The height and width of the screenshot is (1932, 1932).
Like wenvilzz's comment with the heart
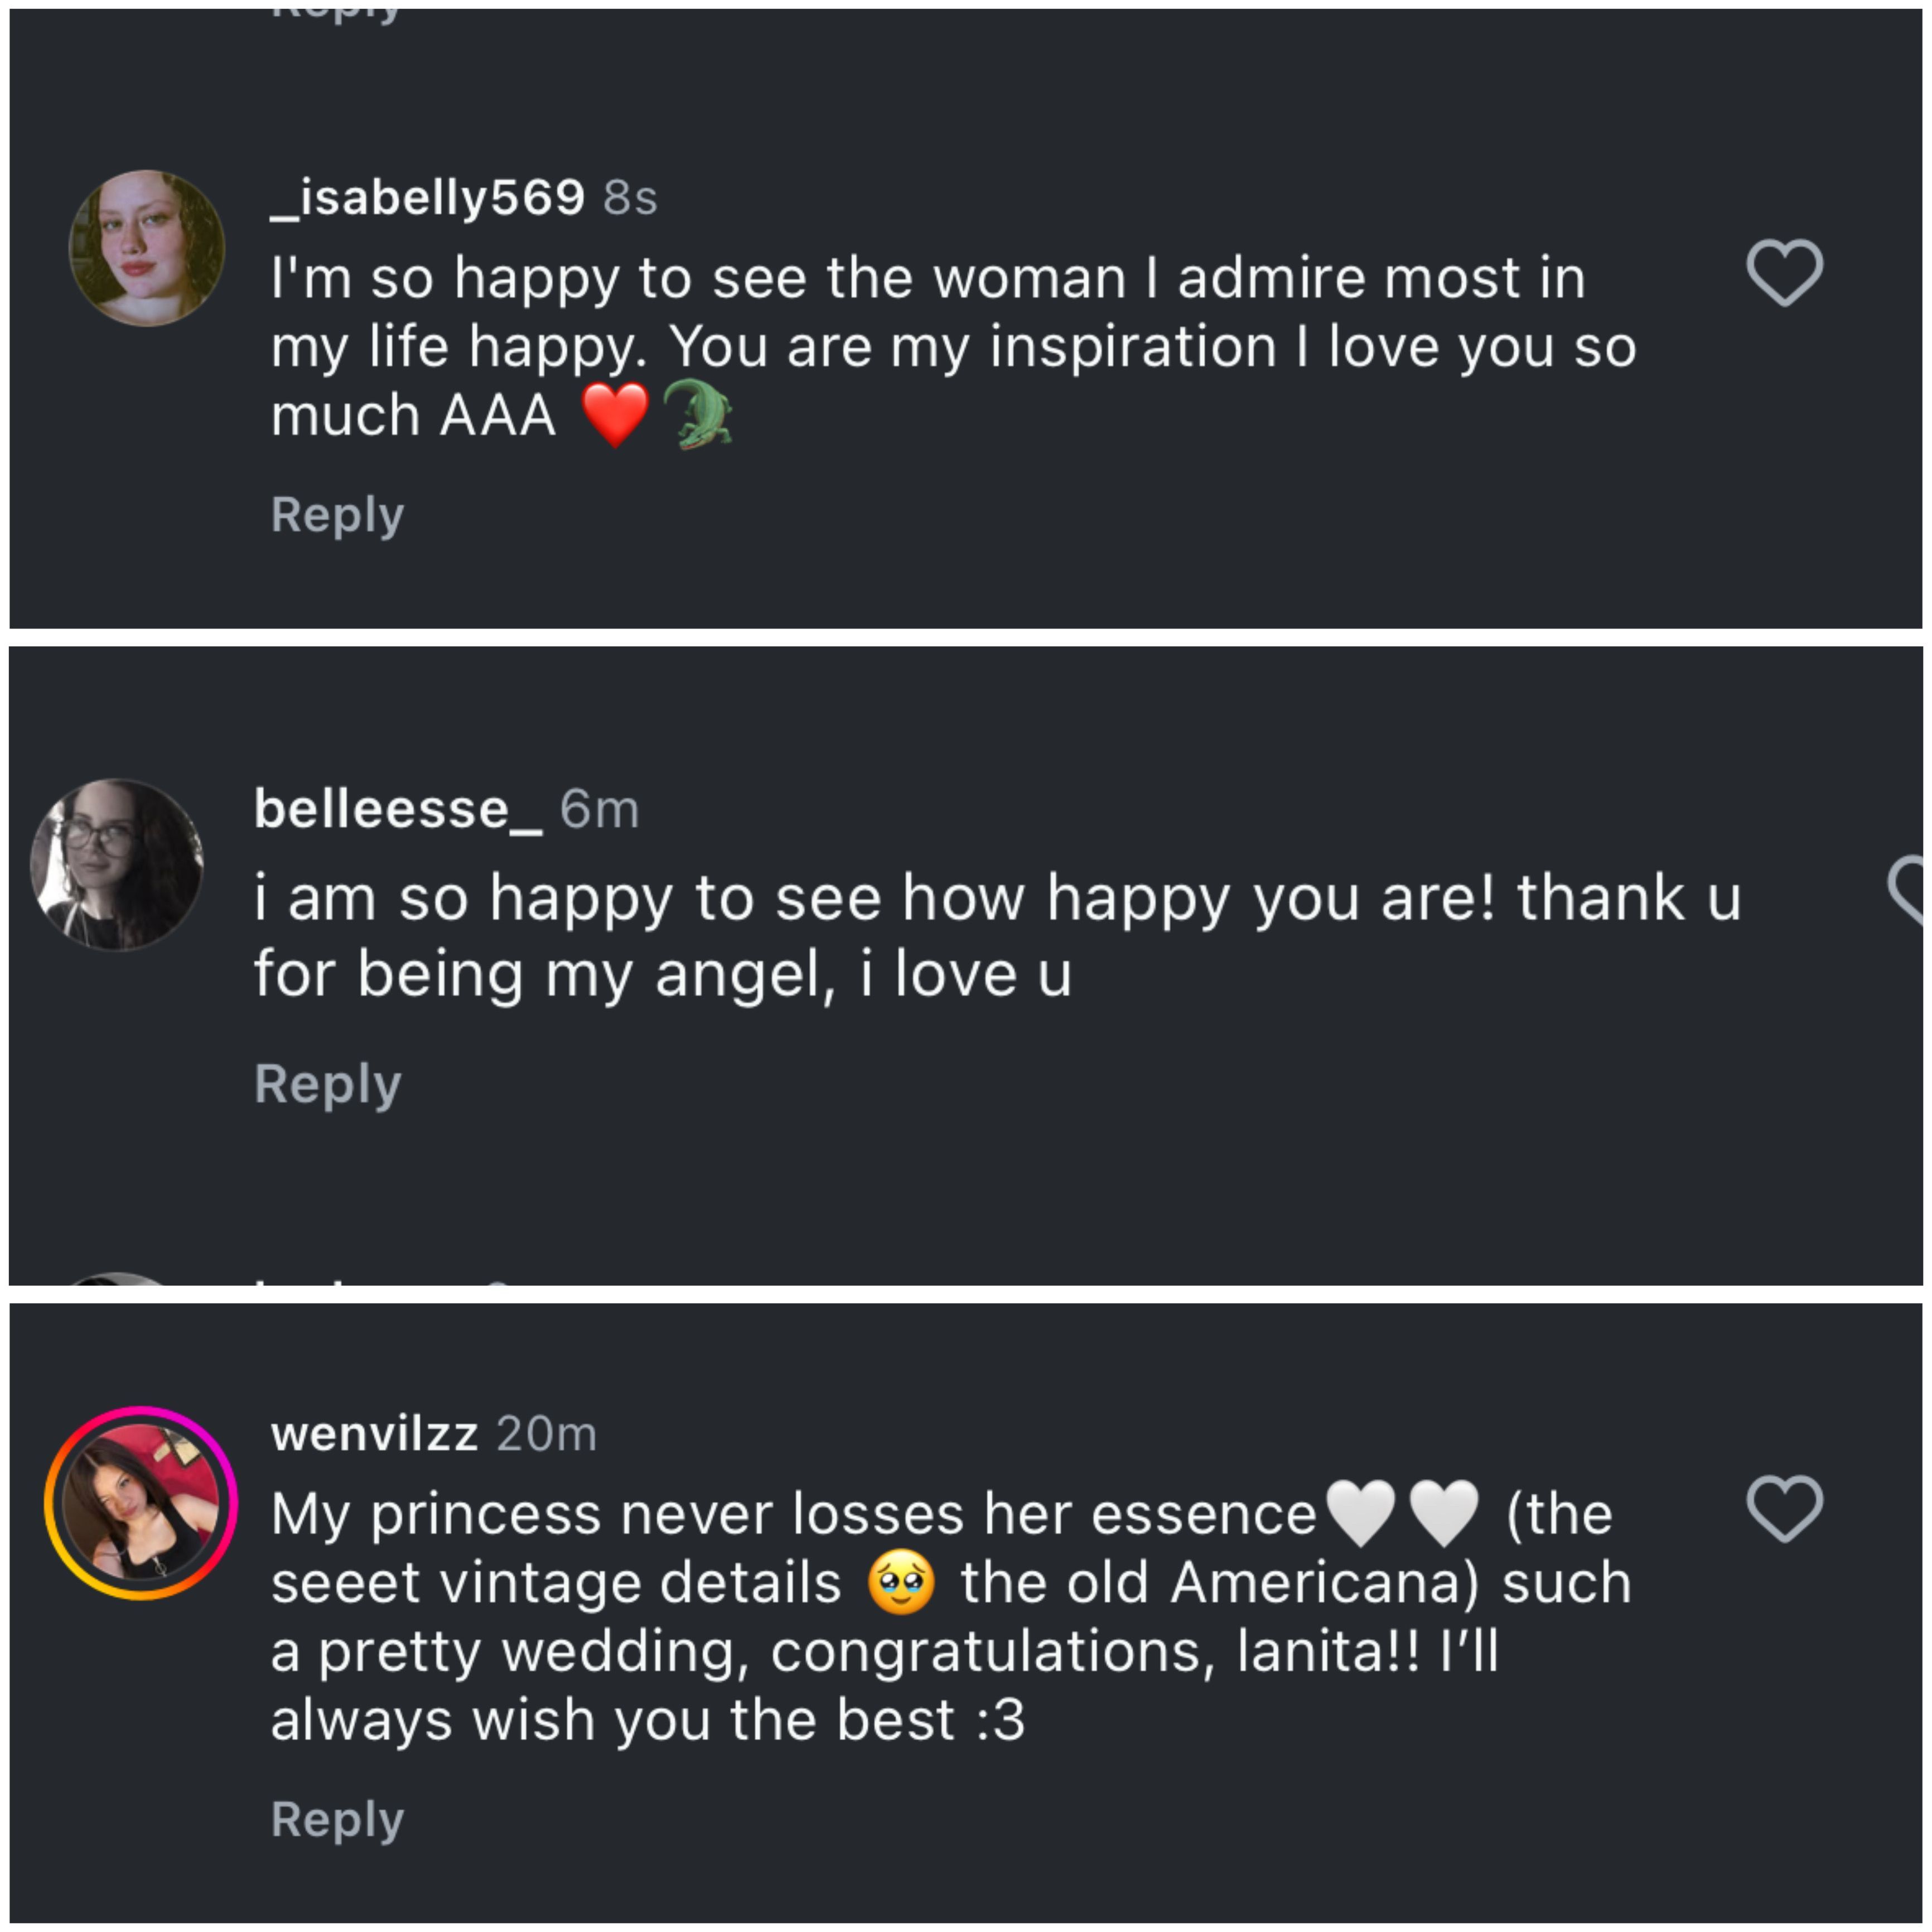pyautogui.click(x=1784, y=1508)
